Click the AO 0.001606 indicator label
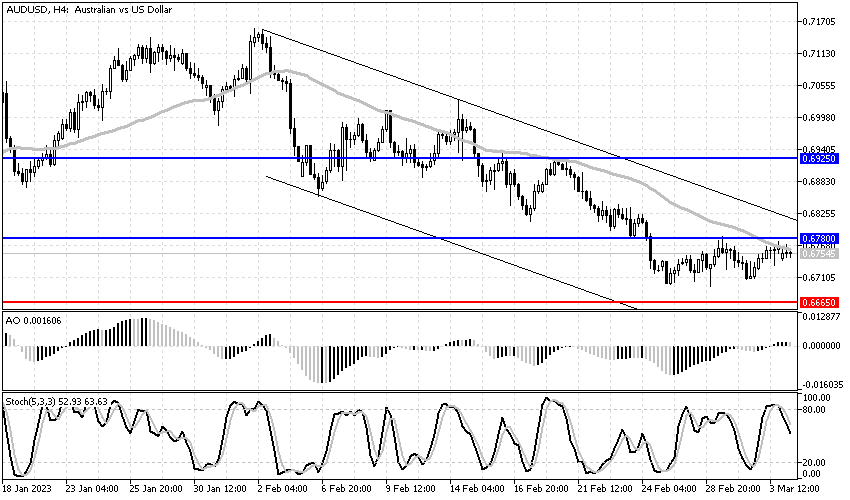 (33, 320)
